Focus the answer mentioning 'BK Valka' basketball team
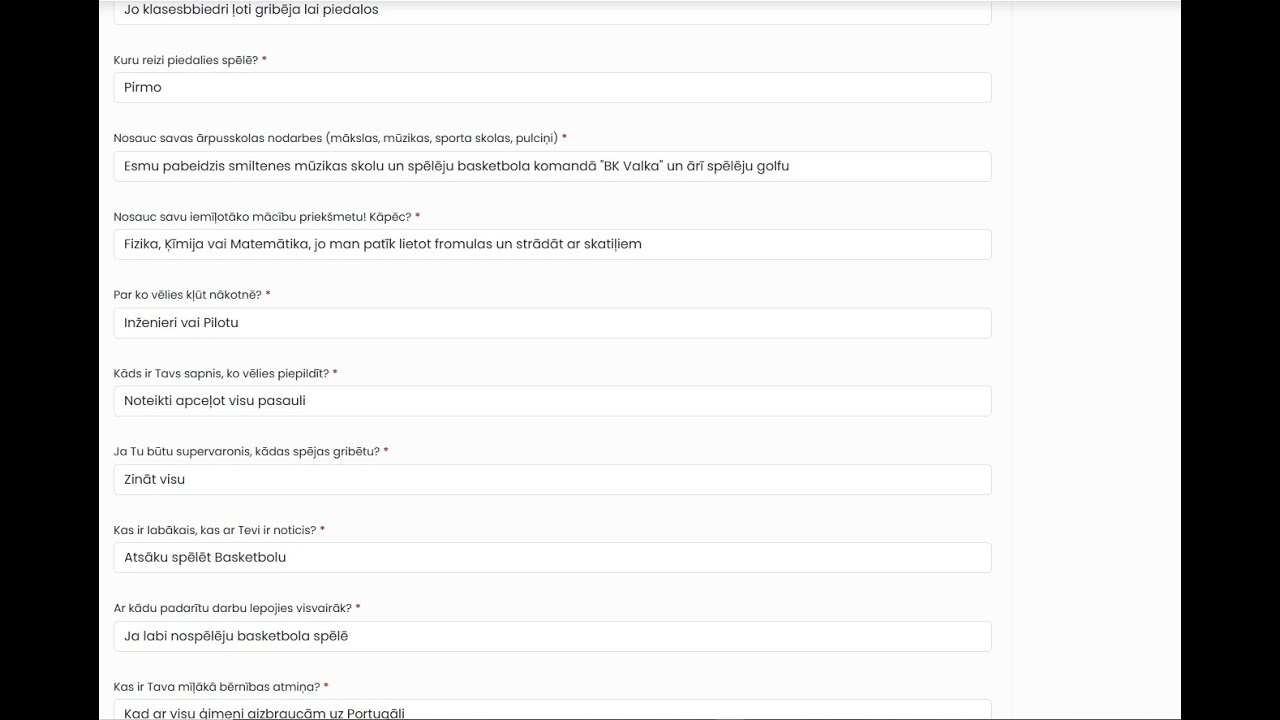 [552, 166]
